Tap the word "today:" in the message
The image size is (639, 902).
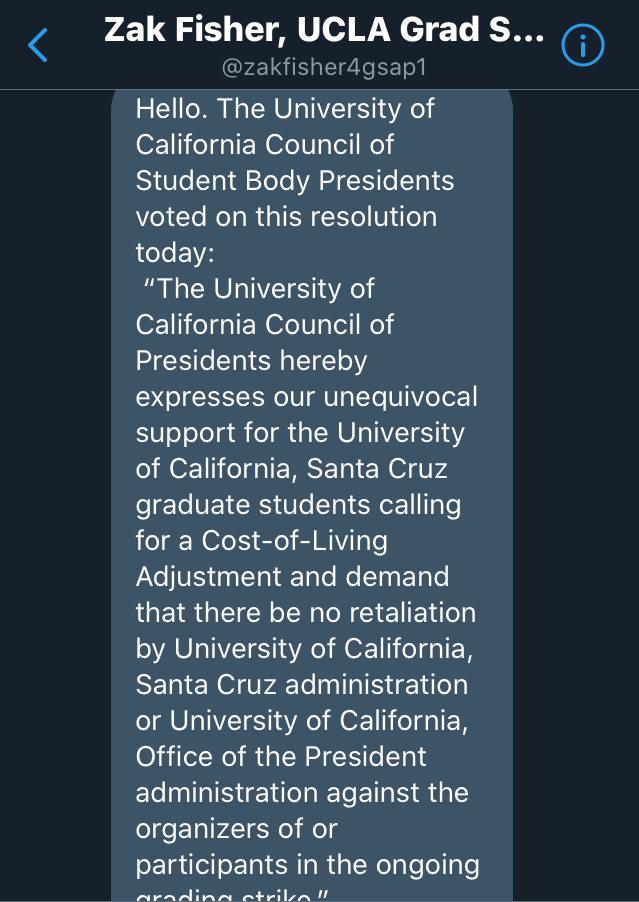[x=175, y=253]
